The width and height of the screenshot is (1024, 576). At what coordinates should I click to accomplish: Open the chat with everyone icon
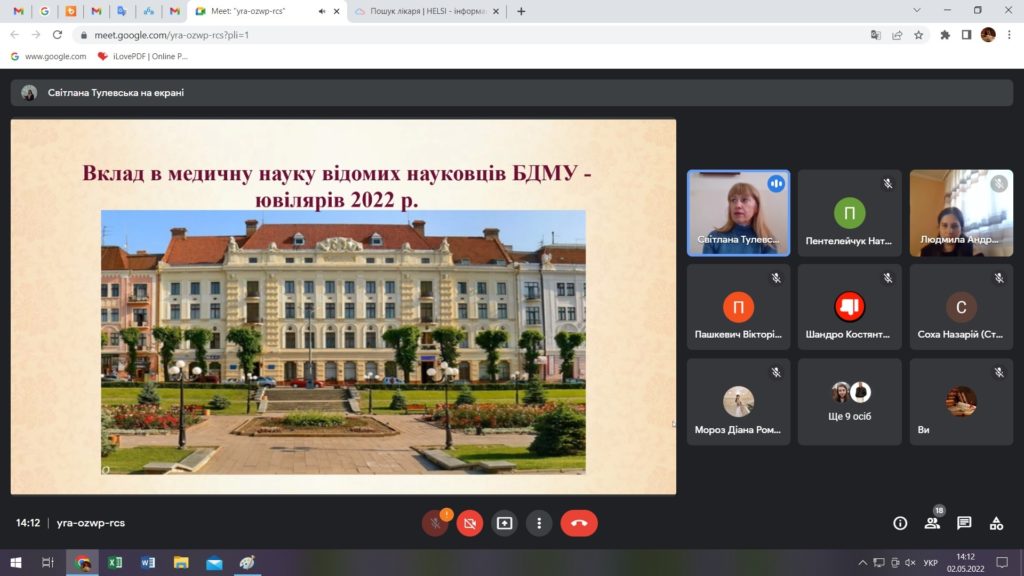(x=964, y=523)
